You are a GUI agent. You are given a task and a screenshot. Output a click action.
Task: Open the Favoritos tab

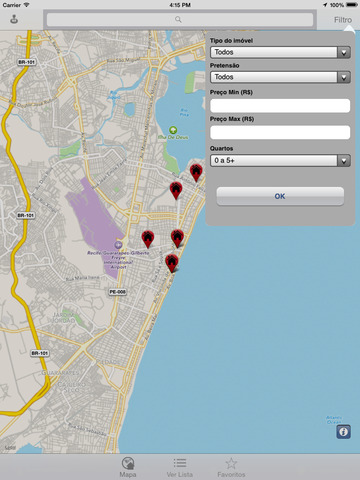tap(231, 467)
